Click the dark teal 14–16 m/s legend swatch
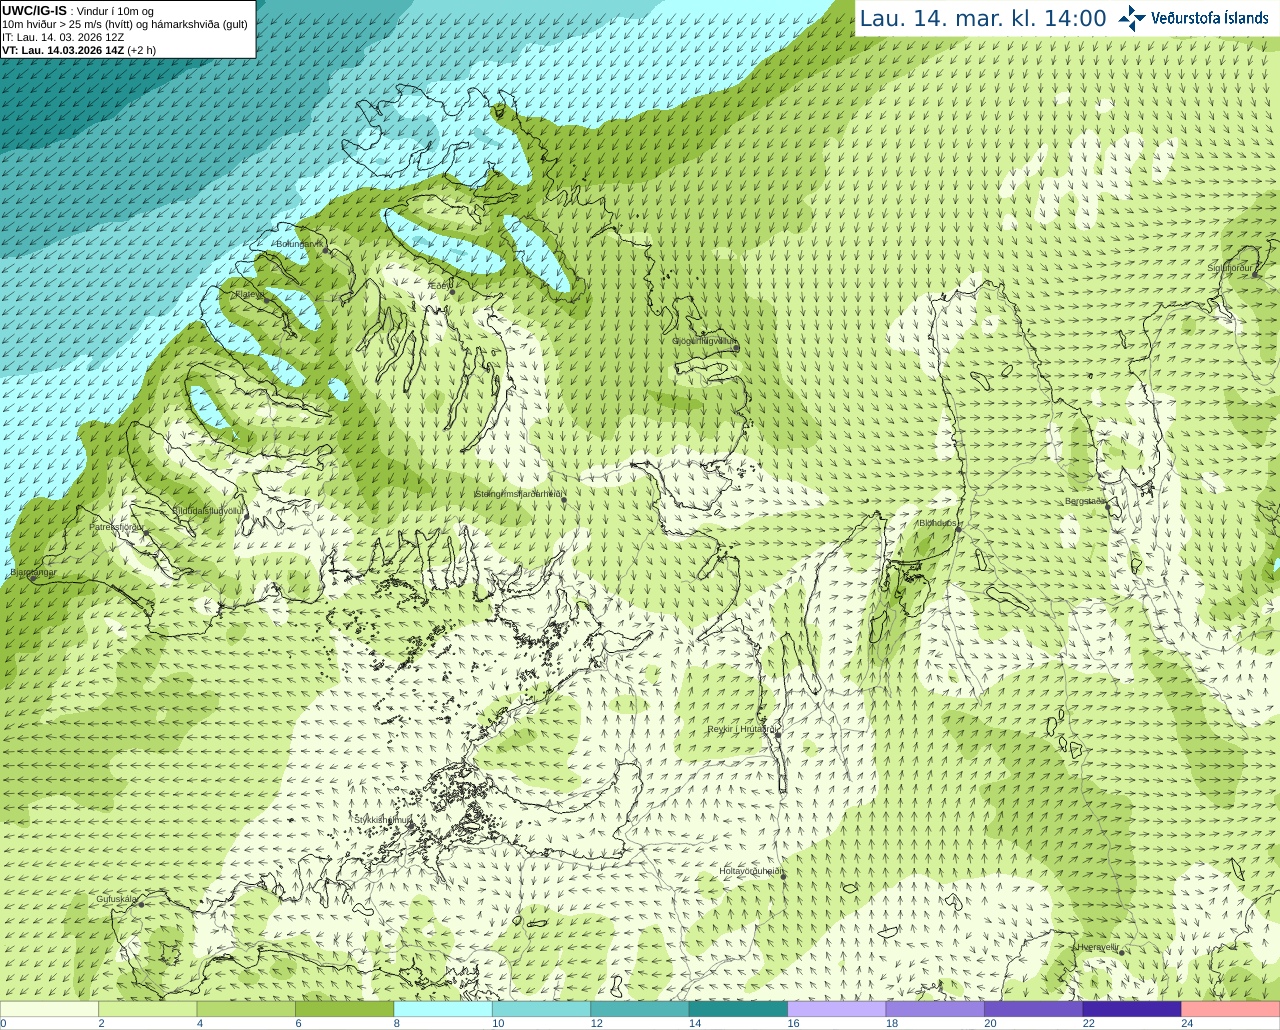This screenshot has width=1280, height=1030. 738,1009
